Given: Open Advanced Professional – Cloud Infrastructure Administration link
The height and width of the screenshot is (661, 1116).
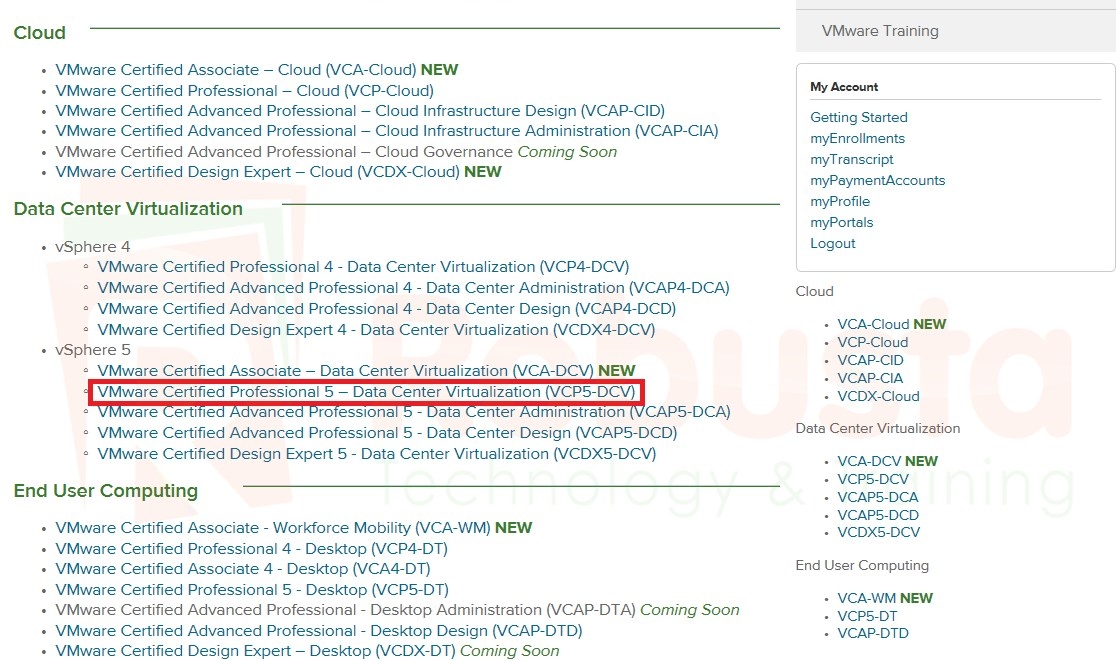Looking at the screenshot, I should (x=386, y=131).
